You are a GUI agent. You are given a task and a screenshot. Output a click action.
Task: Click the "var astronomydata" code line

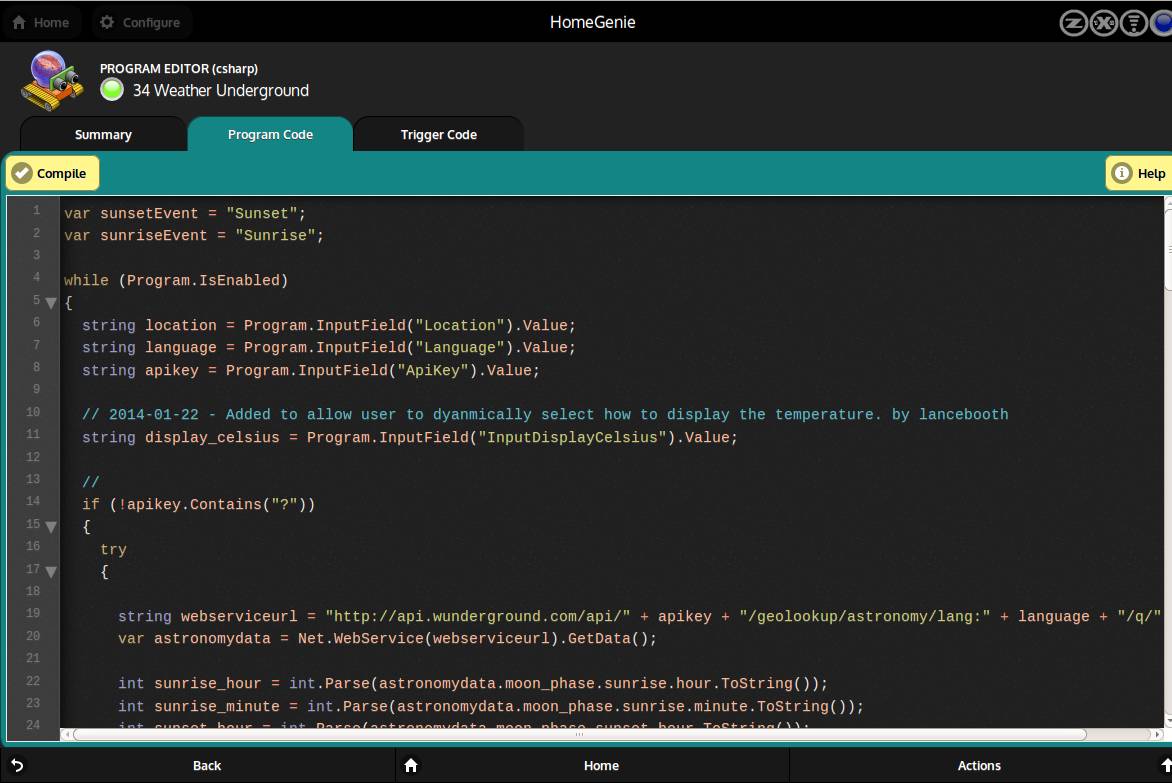[x=387, y=639]
